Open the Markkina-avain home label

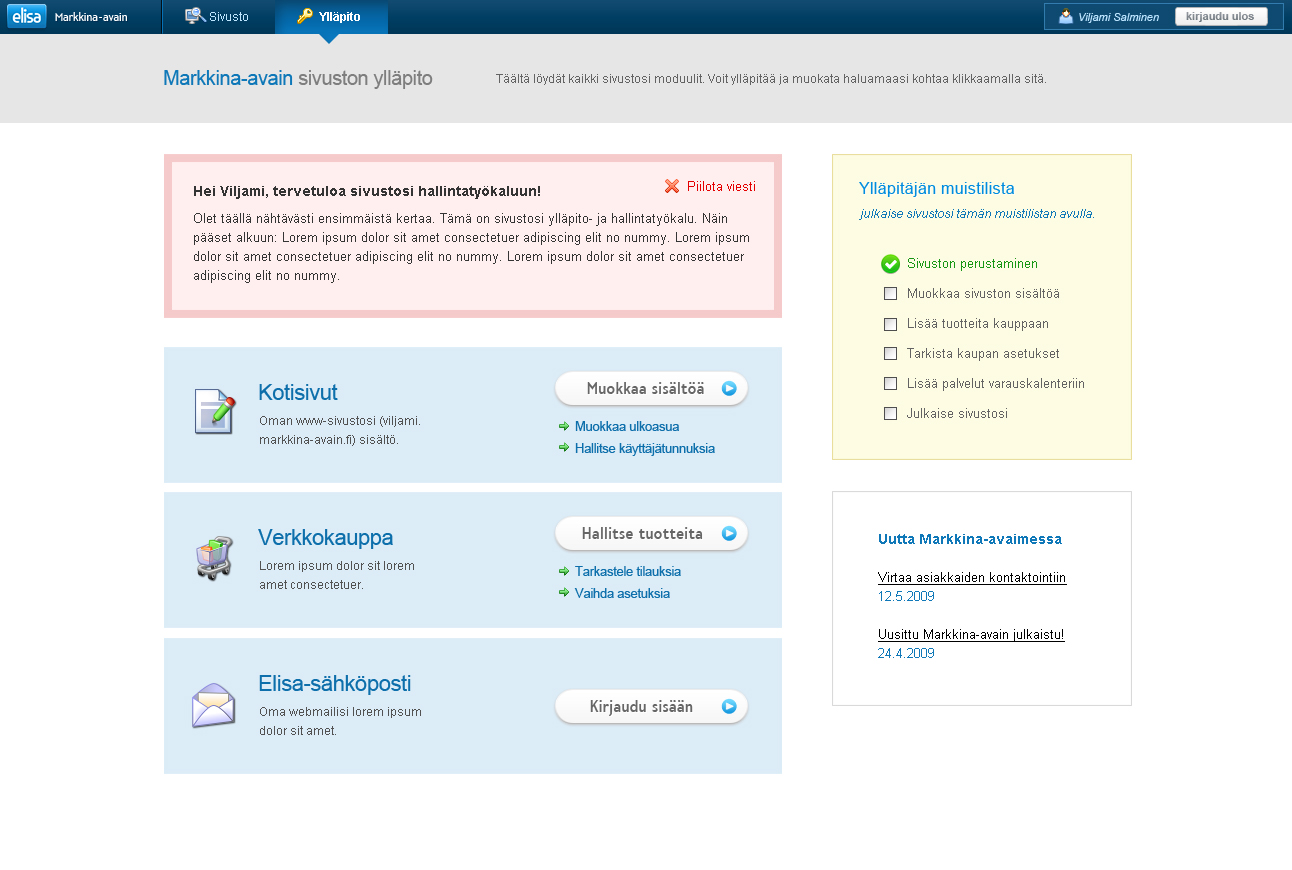click(x=91, y=17)
